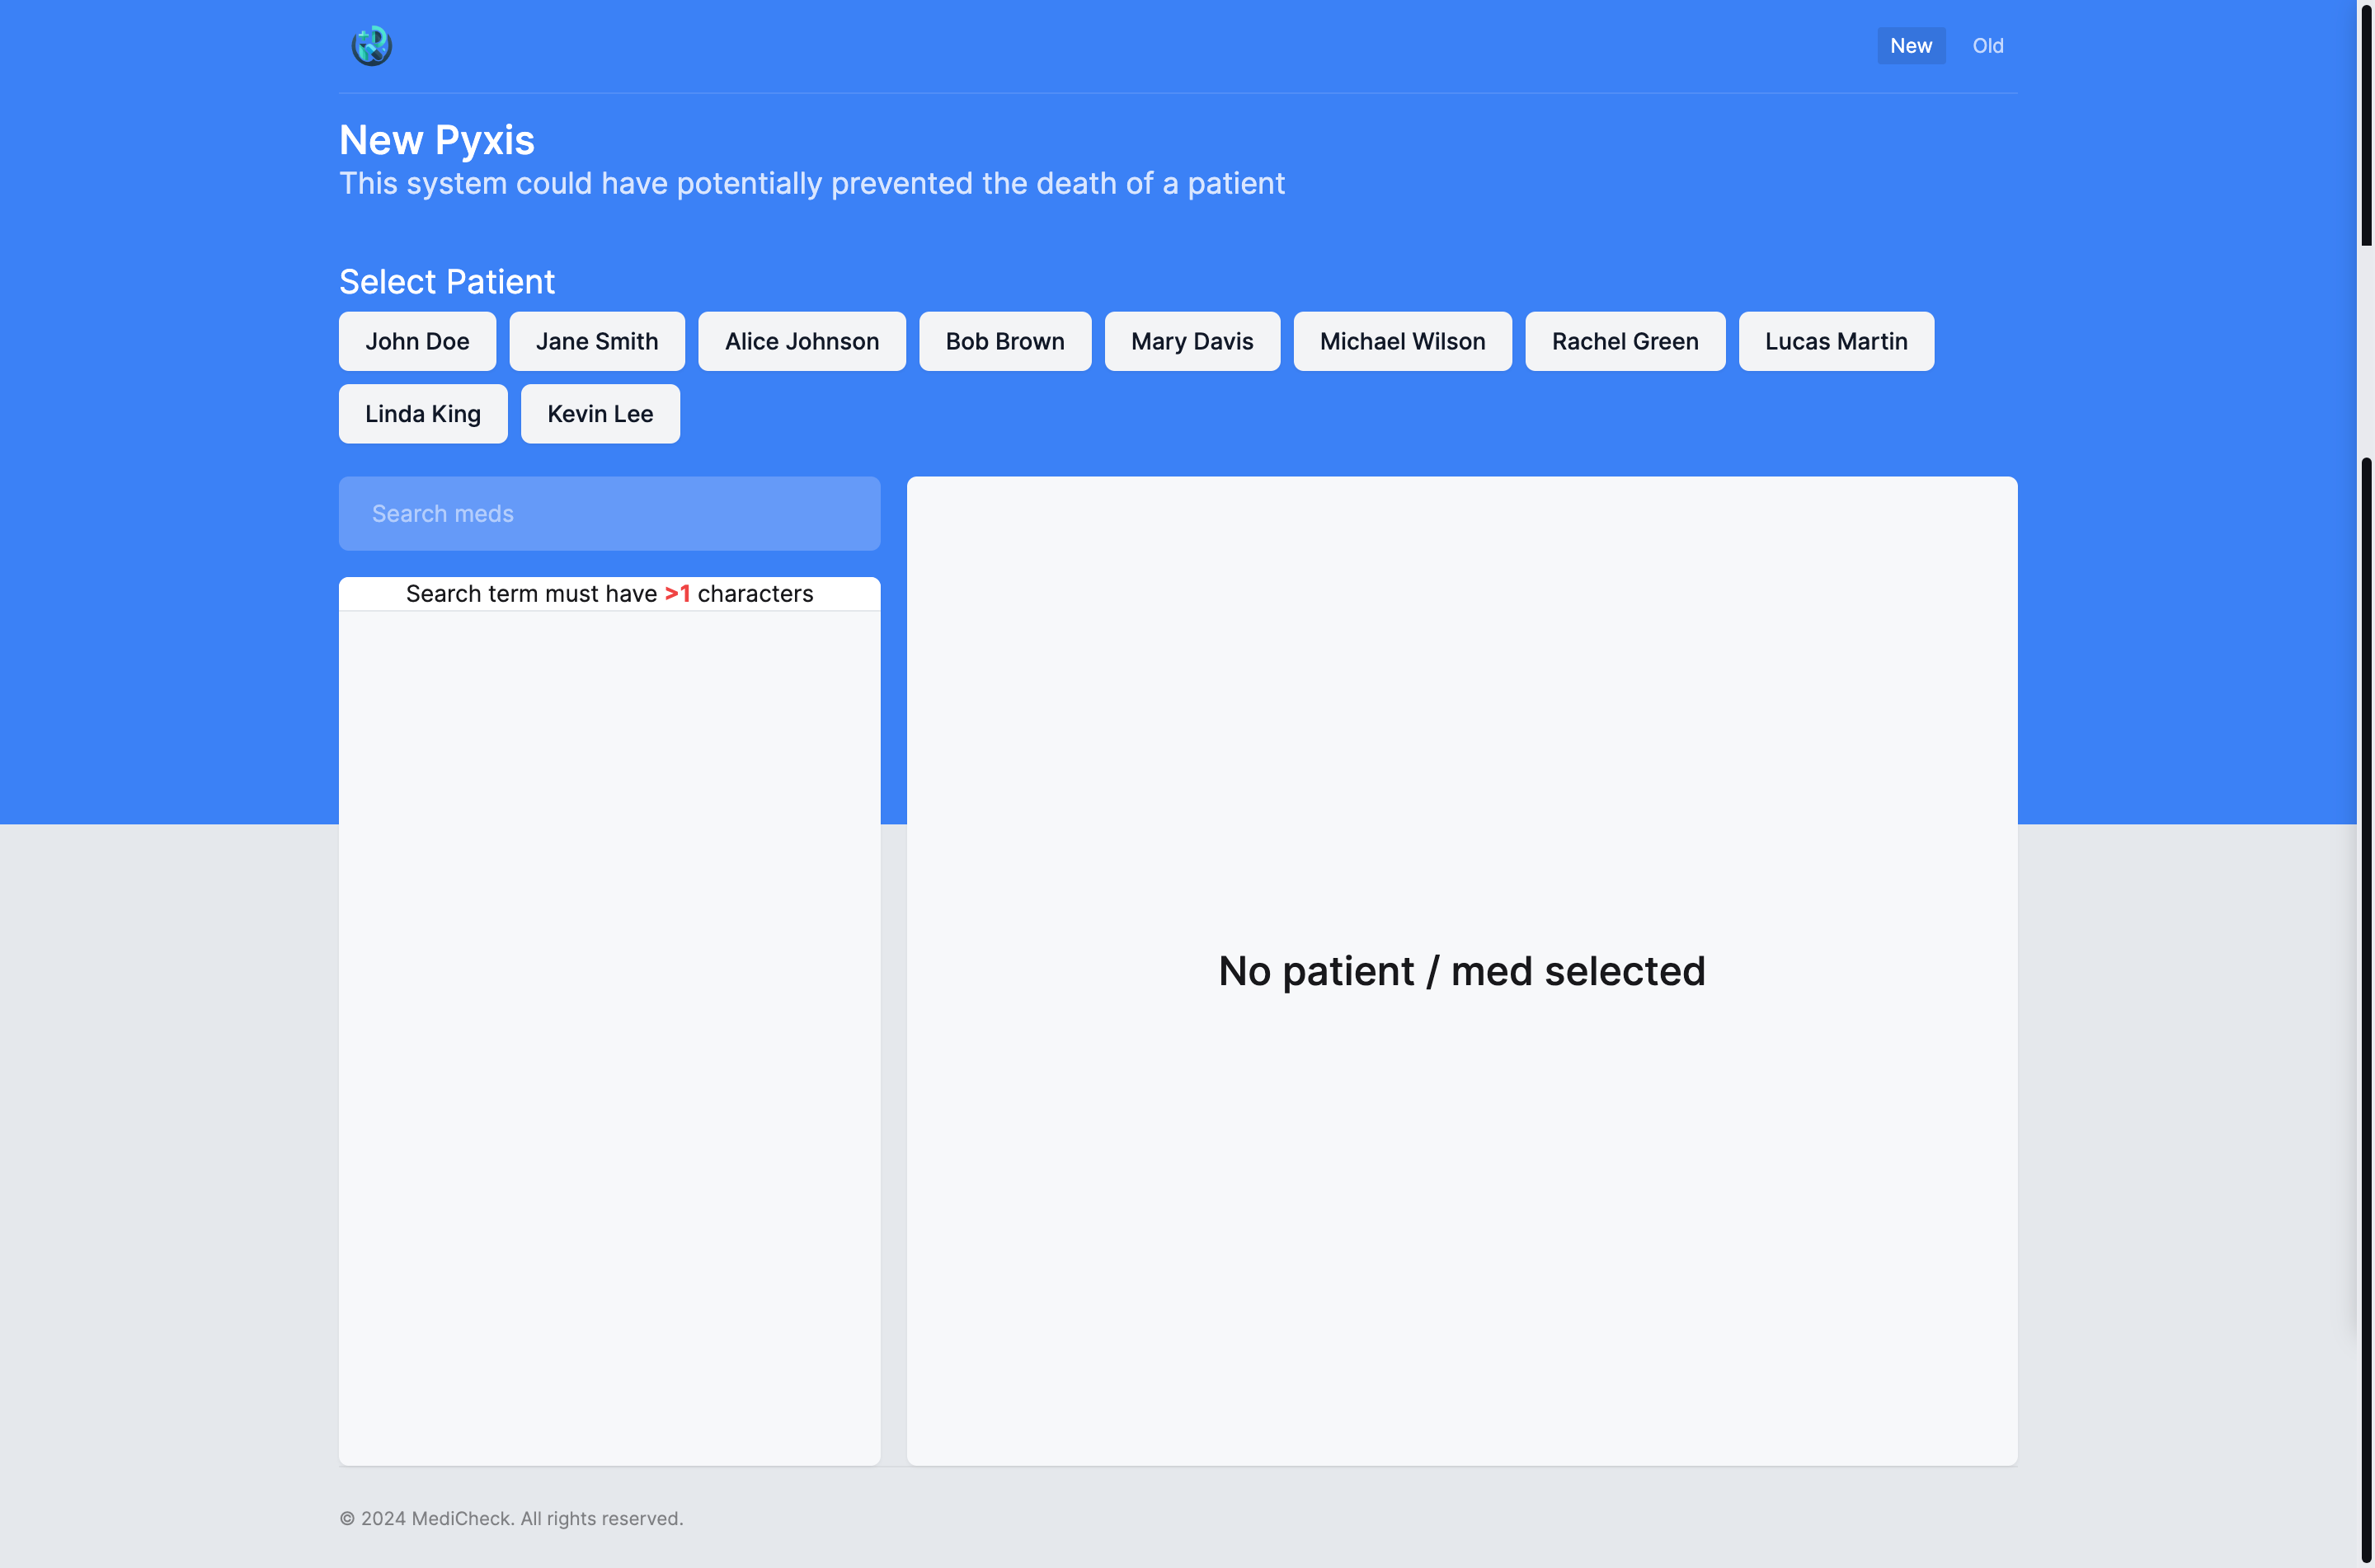Choose Michael Wilson from patients
2375x1568 pixels.
point(1401,341)
